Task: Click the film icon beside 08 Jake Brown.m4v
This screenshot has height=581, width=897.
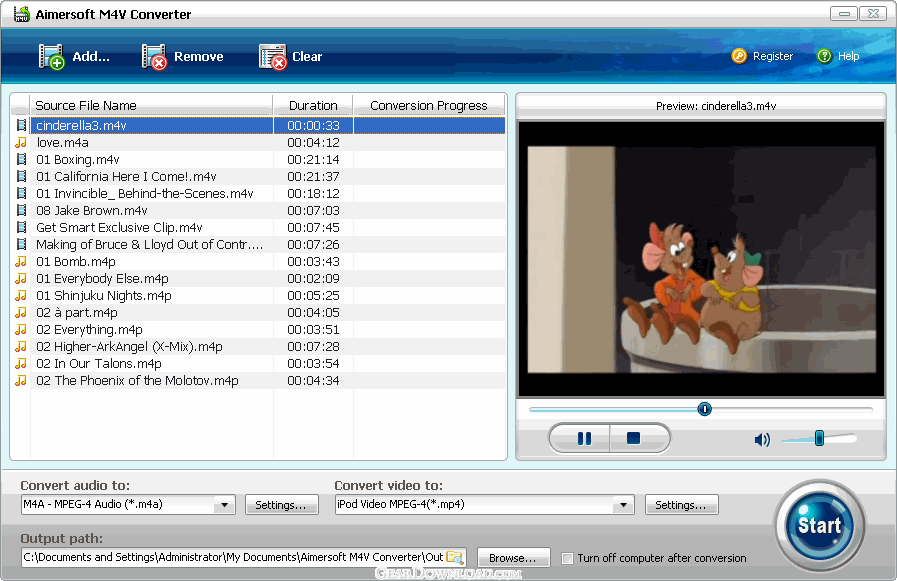Action: pos(21,210)
